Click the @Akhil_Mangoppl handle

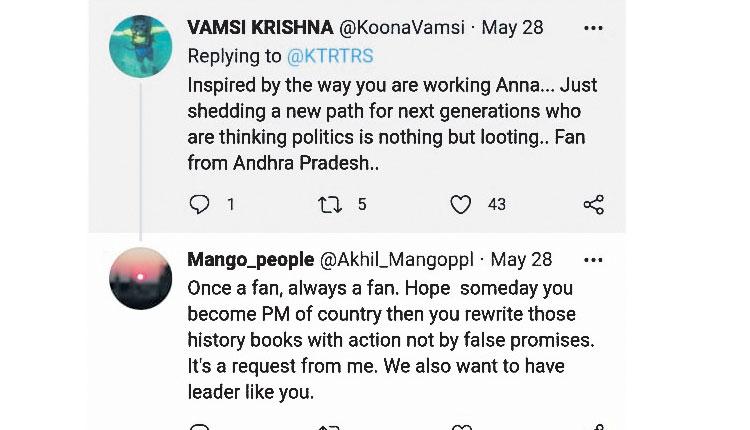[x=396, y=260]
